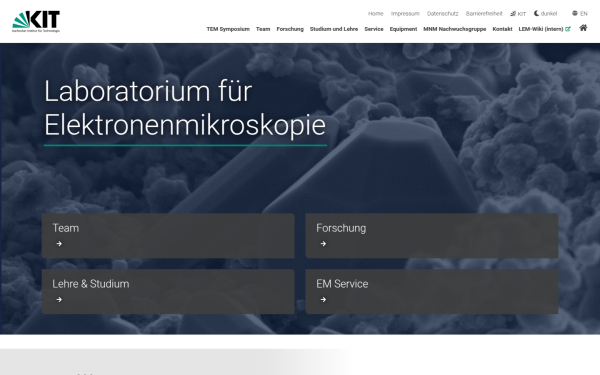Open LEM-Wiki (intern) link
The height and width of the screenshot is (375, 600).
(x=541, y=29)
